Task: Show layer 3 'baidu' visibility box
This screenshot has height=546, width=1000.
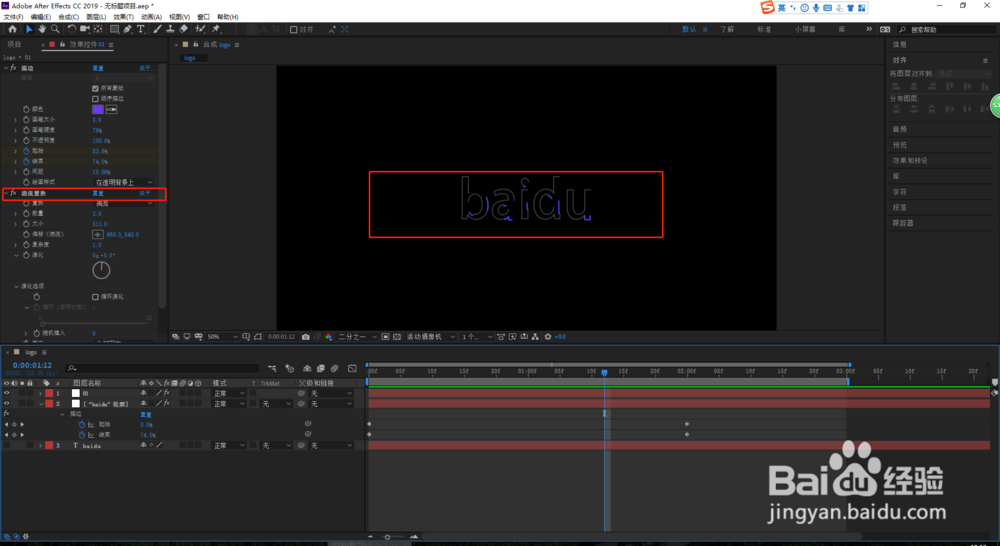Action: (x=6, y=446)
